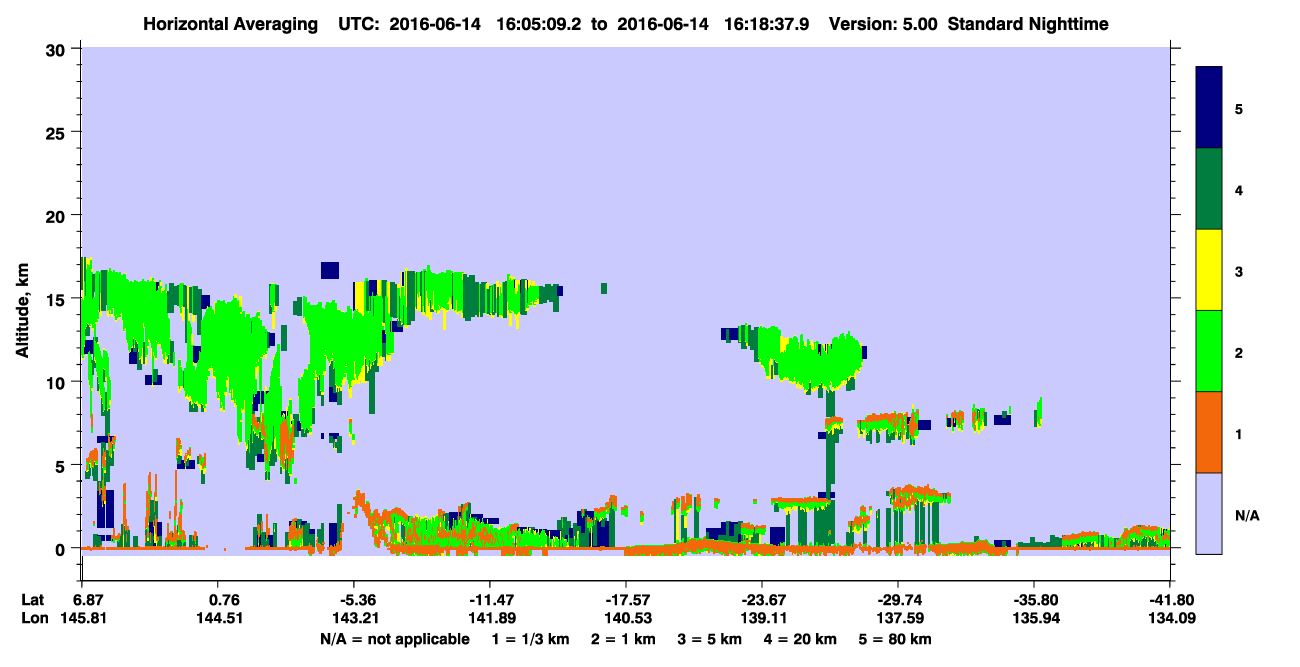Click the dark blue level 5 color swatch
The height and width of the screenshot is (667, 1300).
[1209, 108]
